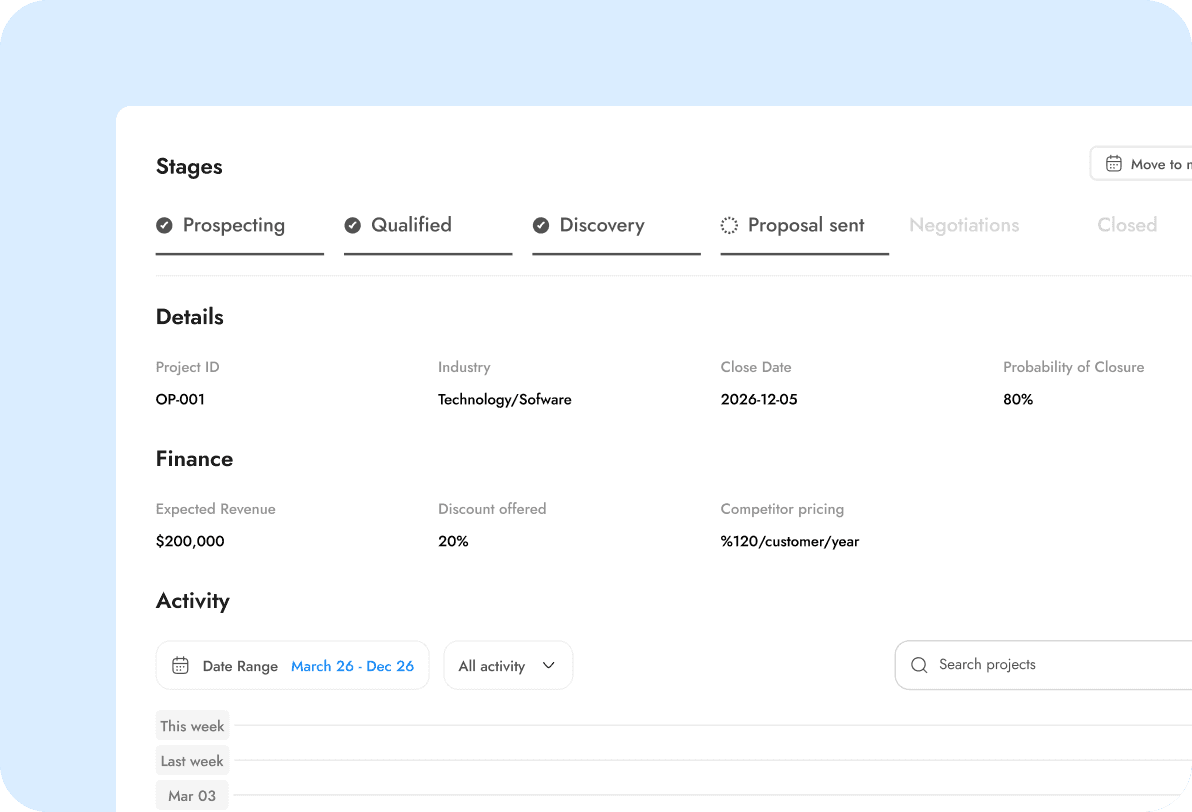
Task: Click inside the Search projects field
Action: 1044,665
